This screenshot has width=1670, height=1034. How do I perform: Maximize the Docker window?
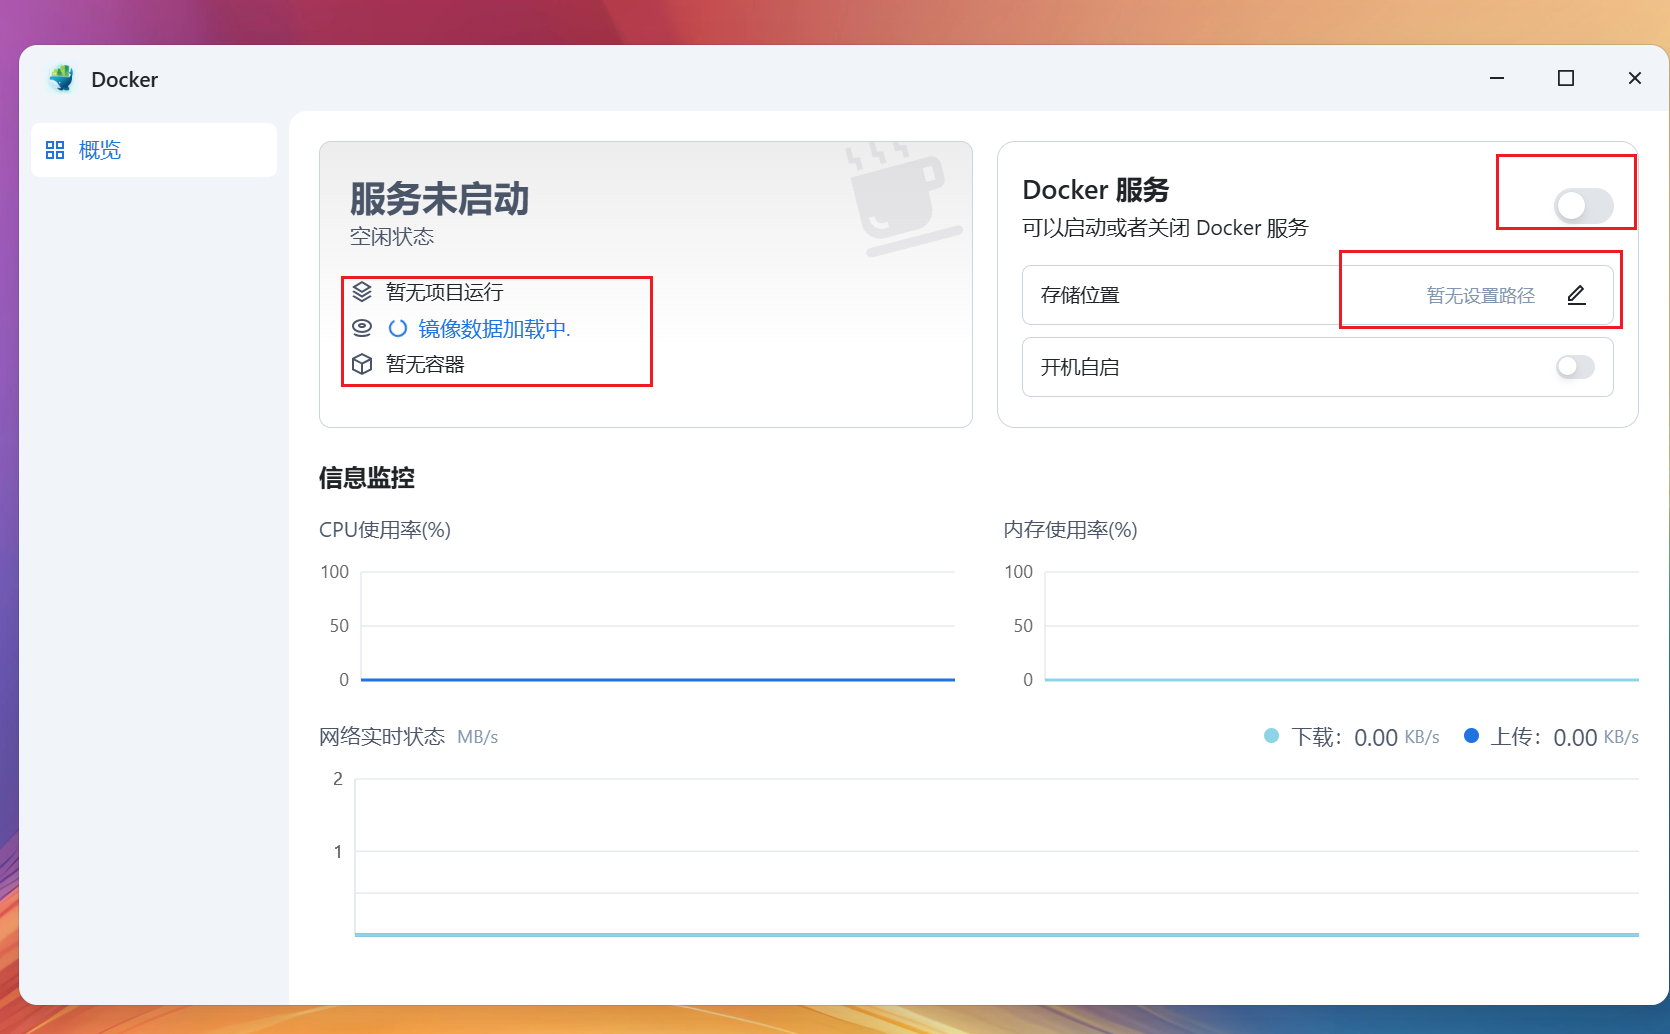click(1566, 78)
